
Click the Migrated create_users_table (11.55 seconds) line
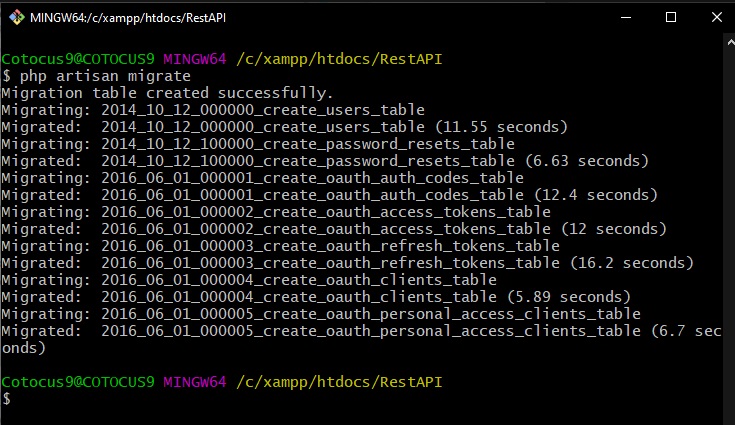[285, 127]
